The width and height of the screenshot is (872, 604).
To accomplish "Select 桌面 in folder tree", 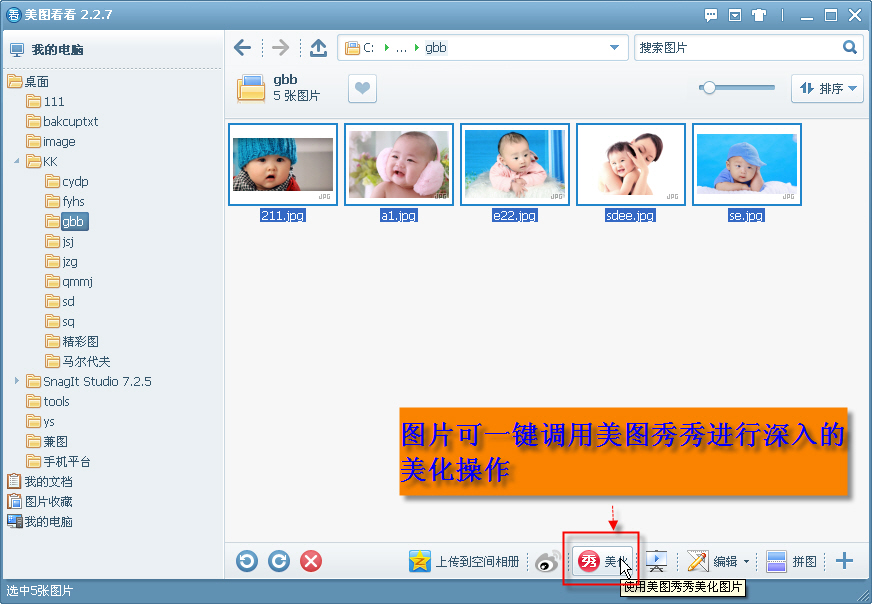I will coord(28,82).
